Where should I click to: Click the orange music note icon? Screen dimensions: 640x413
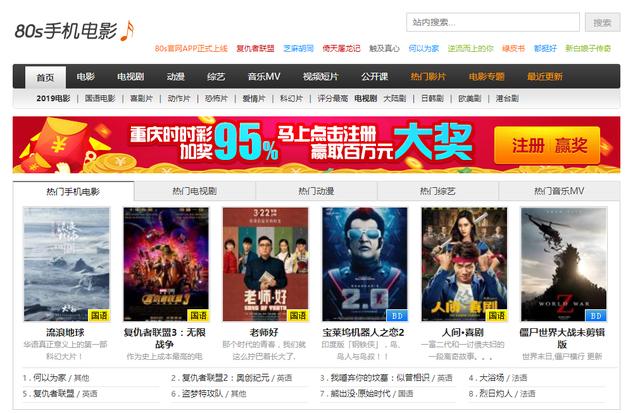[x=127, y=31]
